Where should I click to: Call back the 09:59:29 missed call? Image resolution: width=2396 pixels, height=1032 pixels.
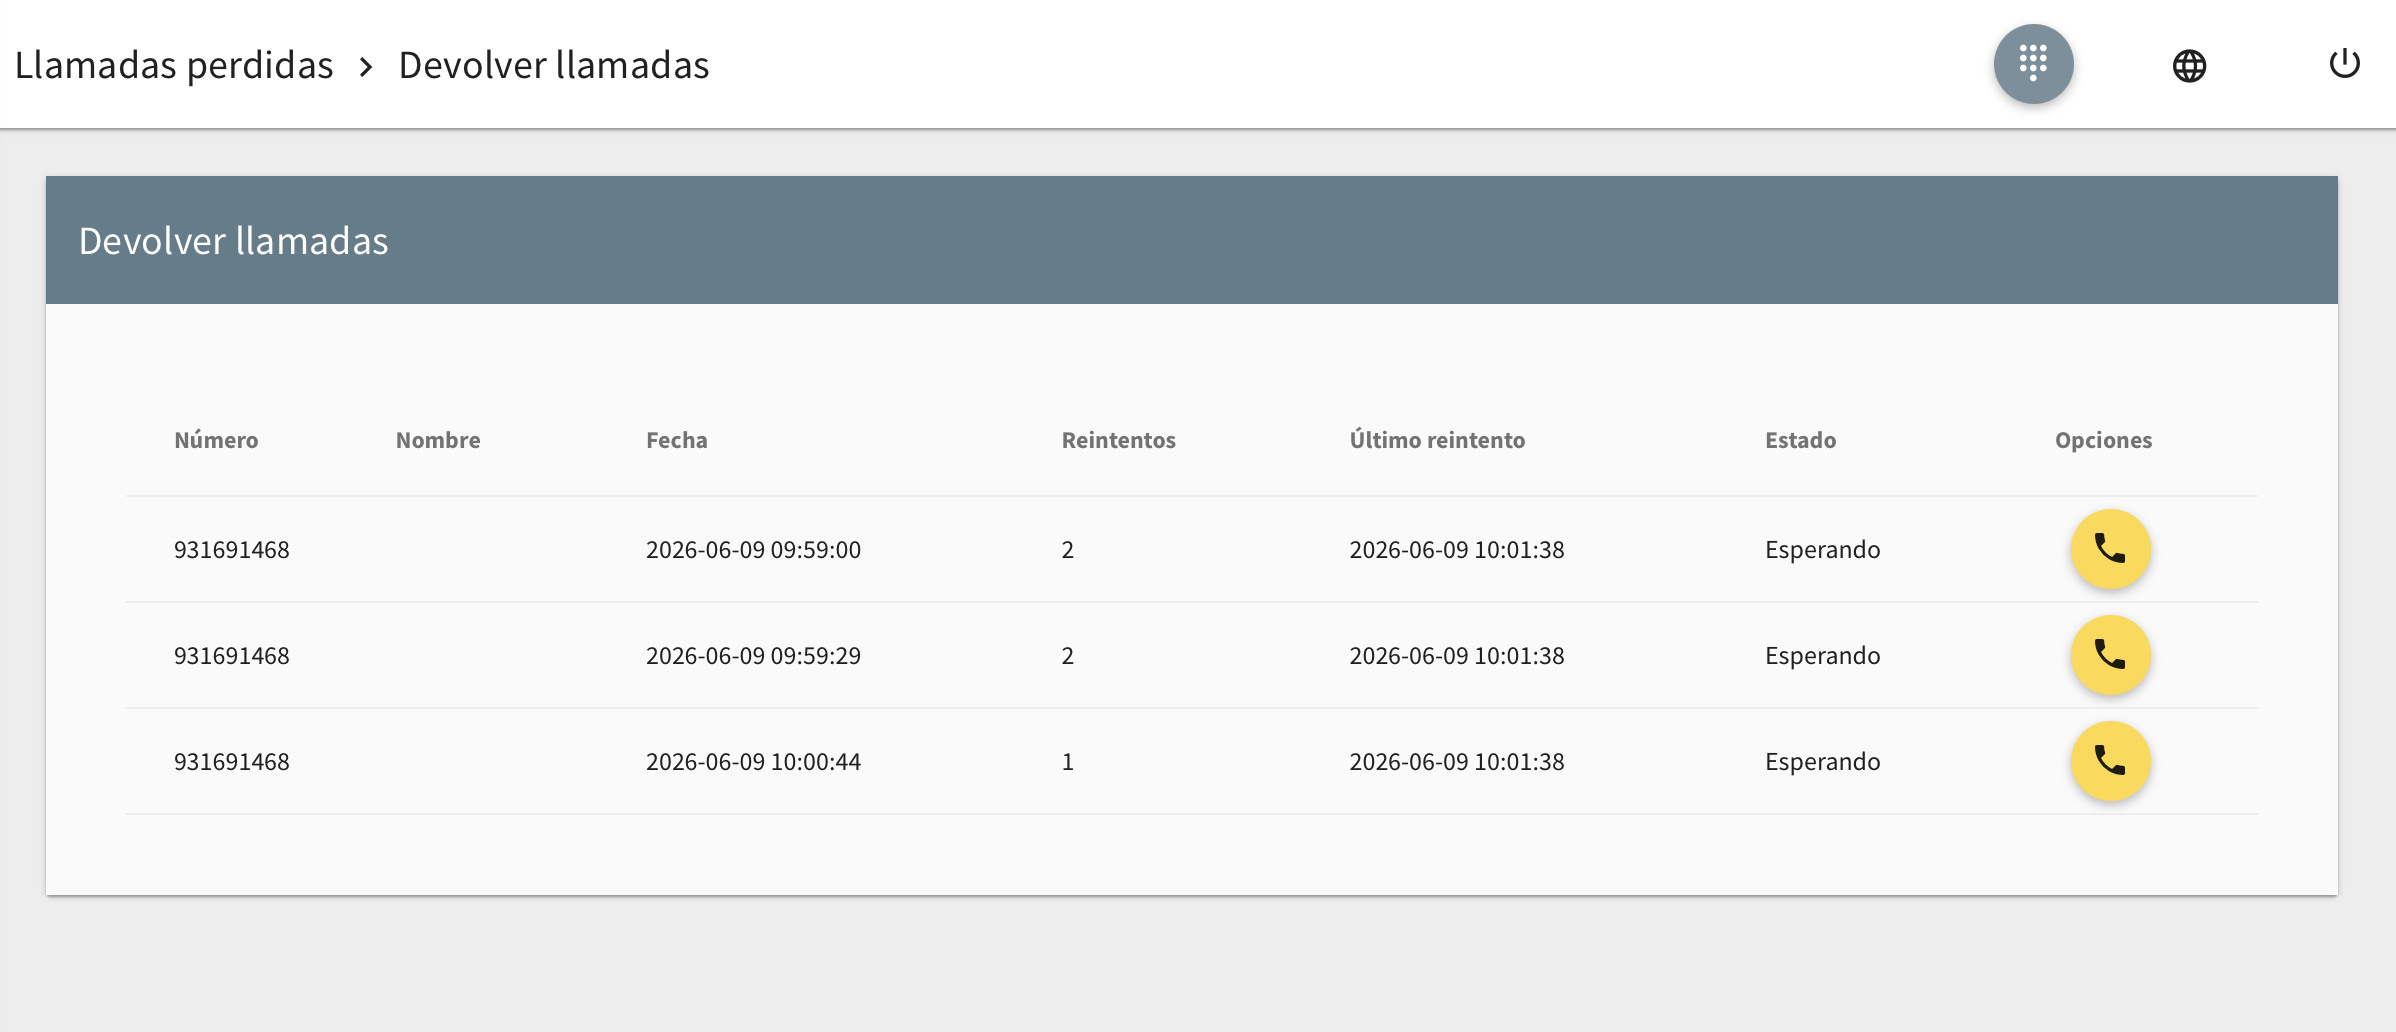click(2110, 655)
